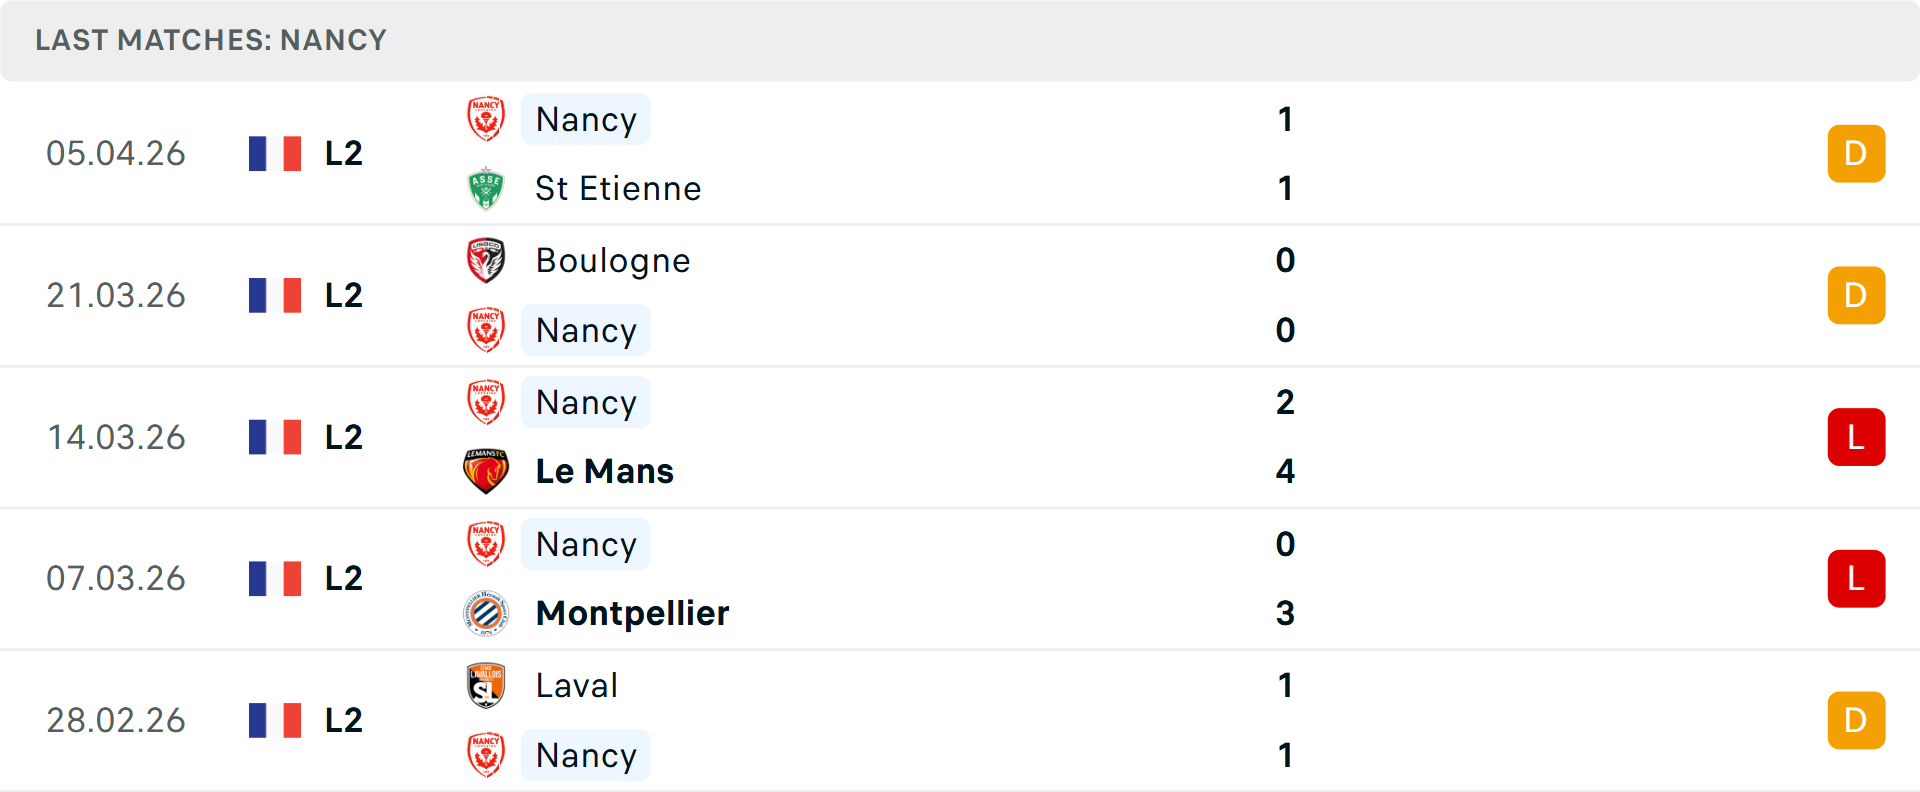The height and width of the screenshot is (792, 1920).
Task: Click the 07.03.26 match date
Action: pyautogui.click(x=116, y=579)
